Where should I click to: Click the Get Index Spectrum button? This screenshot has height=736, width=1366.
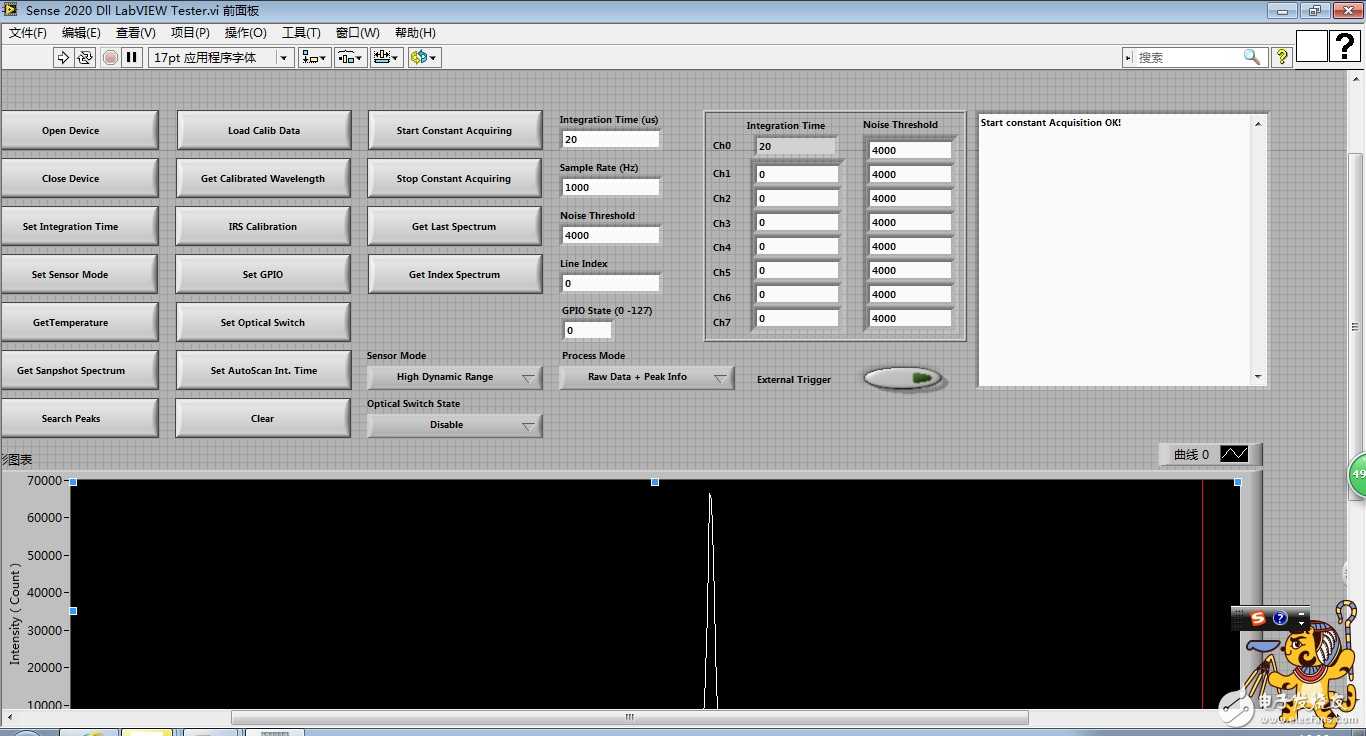pos(454,274)
